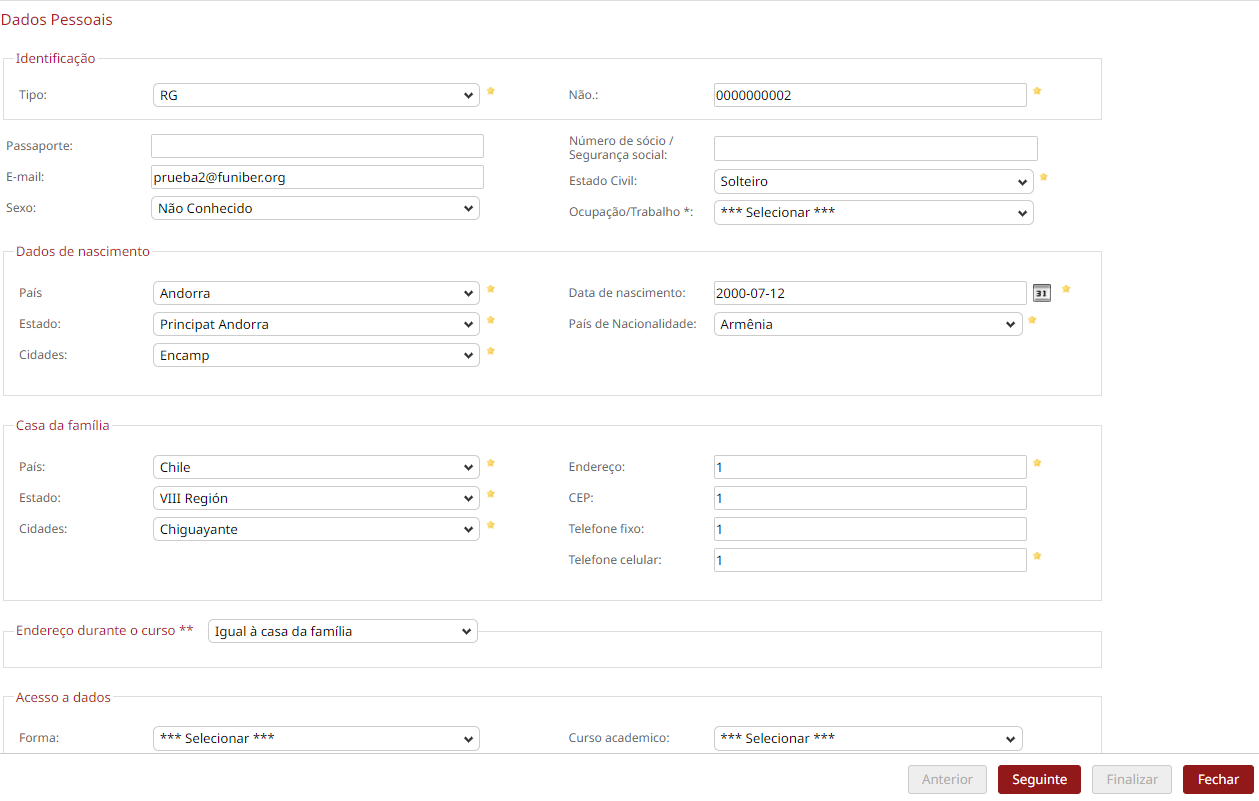1259x801 pixels.
Task: Expand the Estado Civil dropdown
Action: coord(872,182)
